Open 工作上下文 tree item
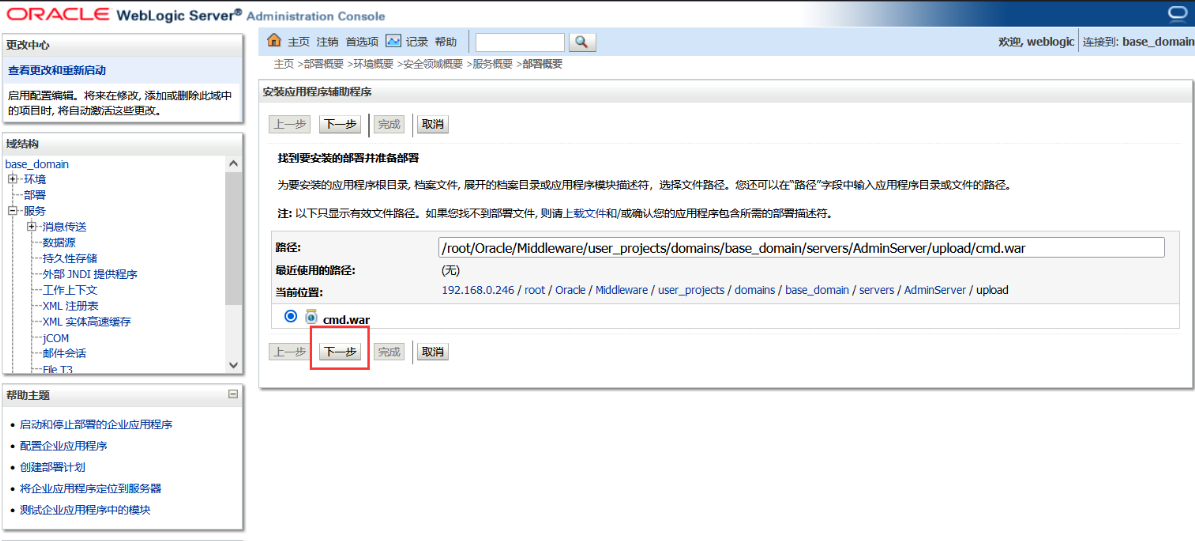Screen dimensions: 1195x541 [x=70, y=290]
